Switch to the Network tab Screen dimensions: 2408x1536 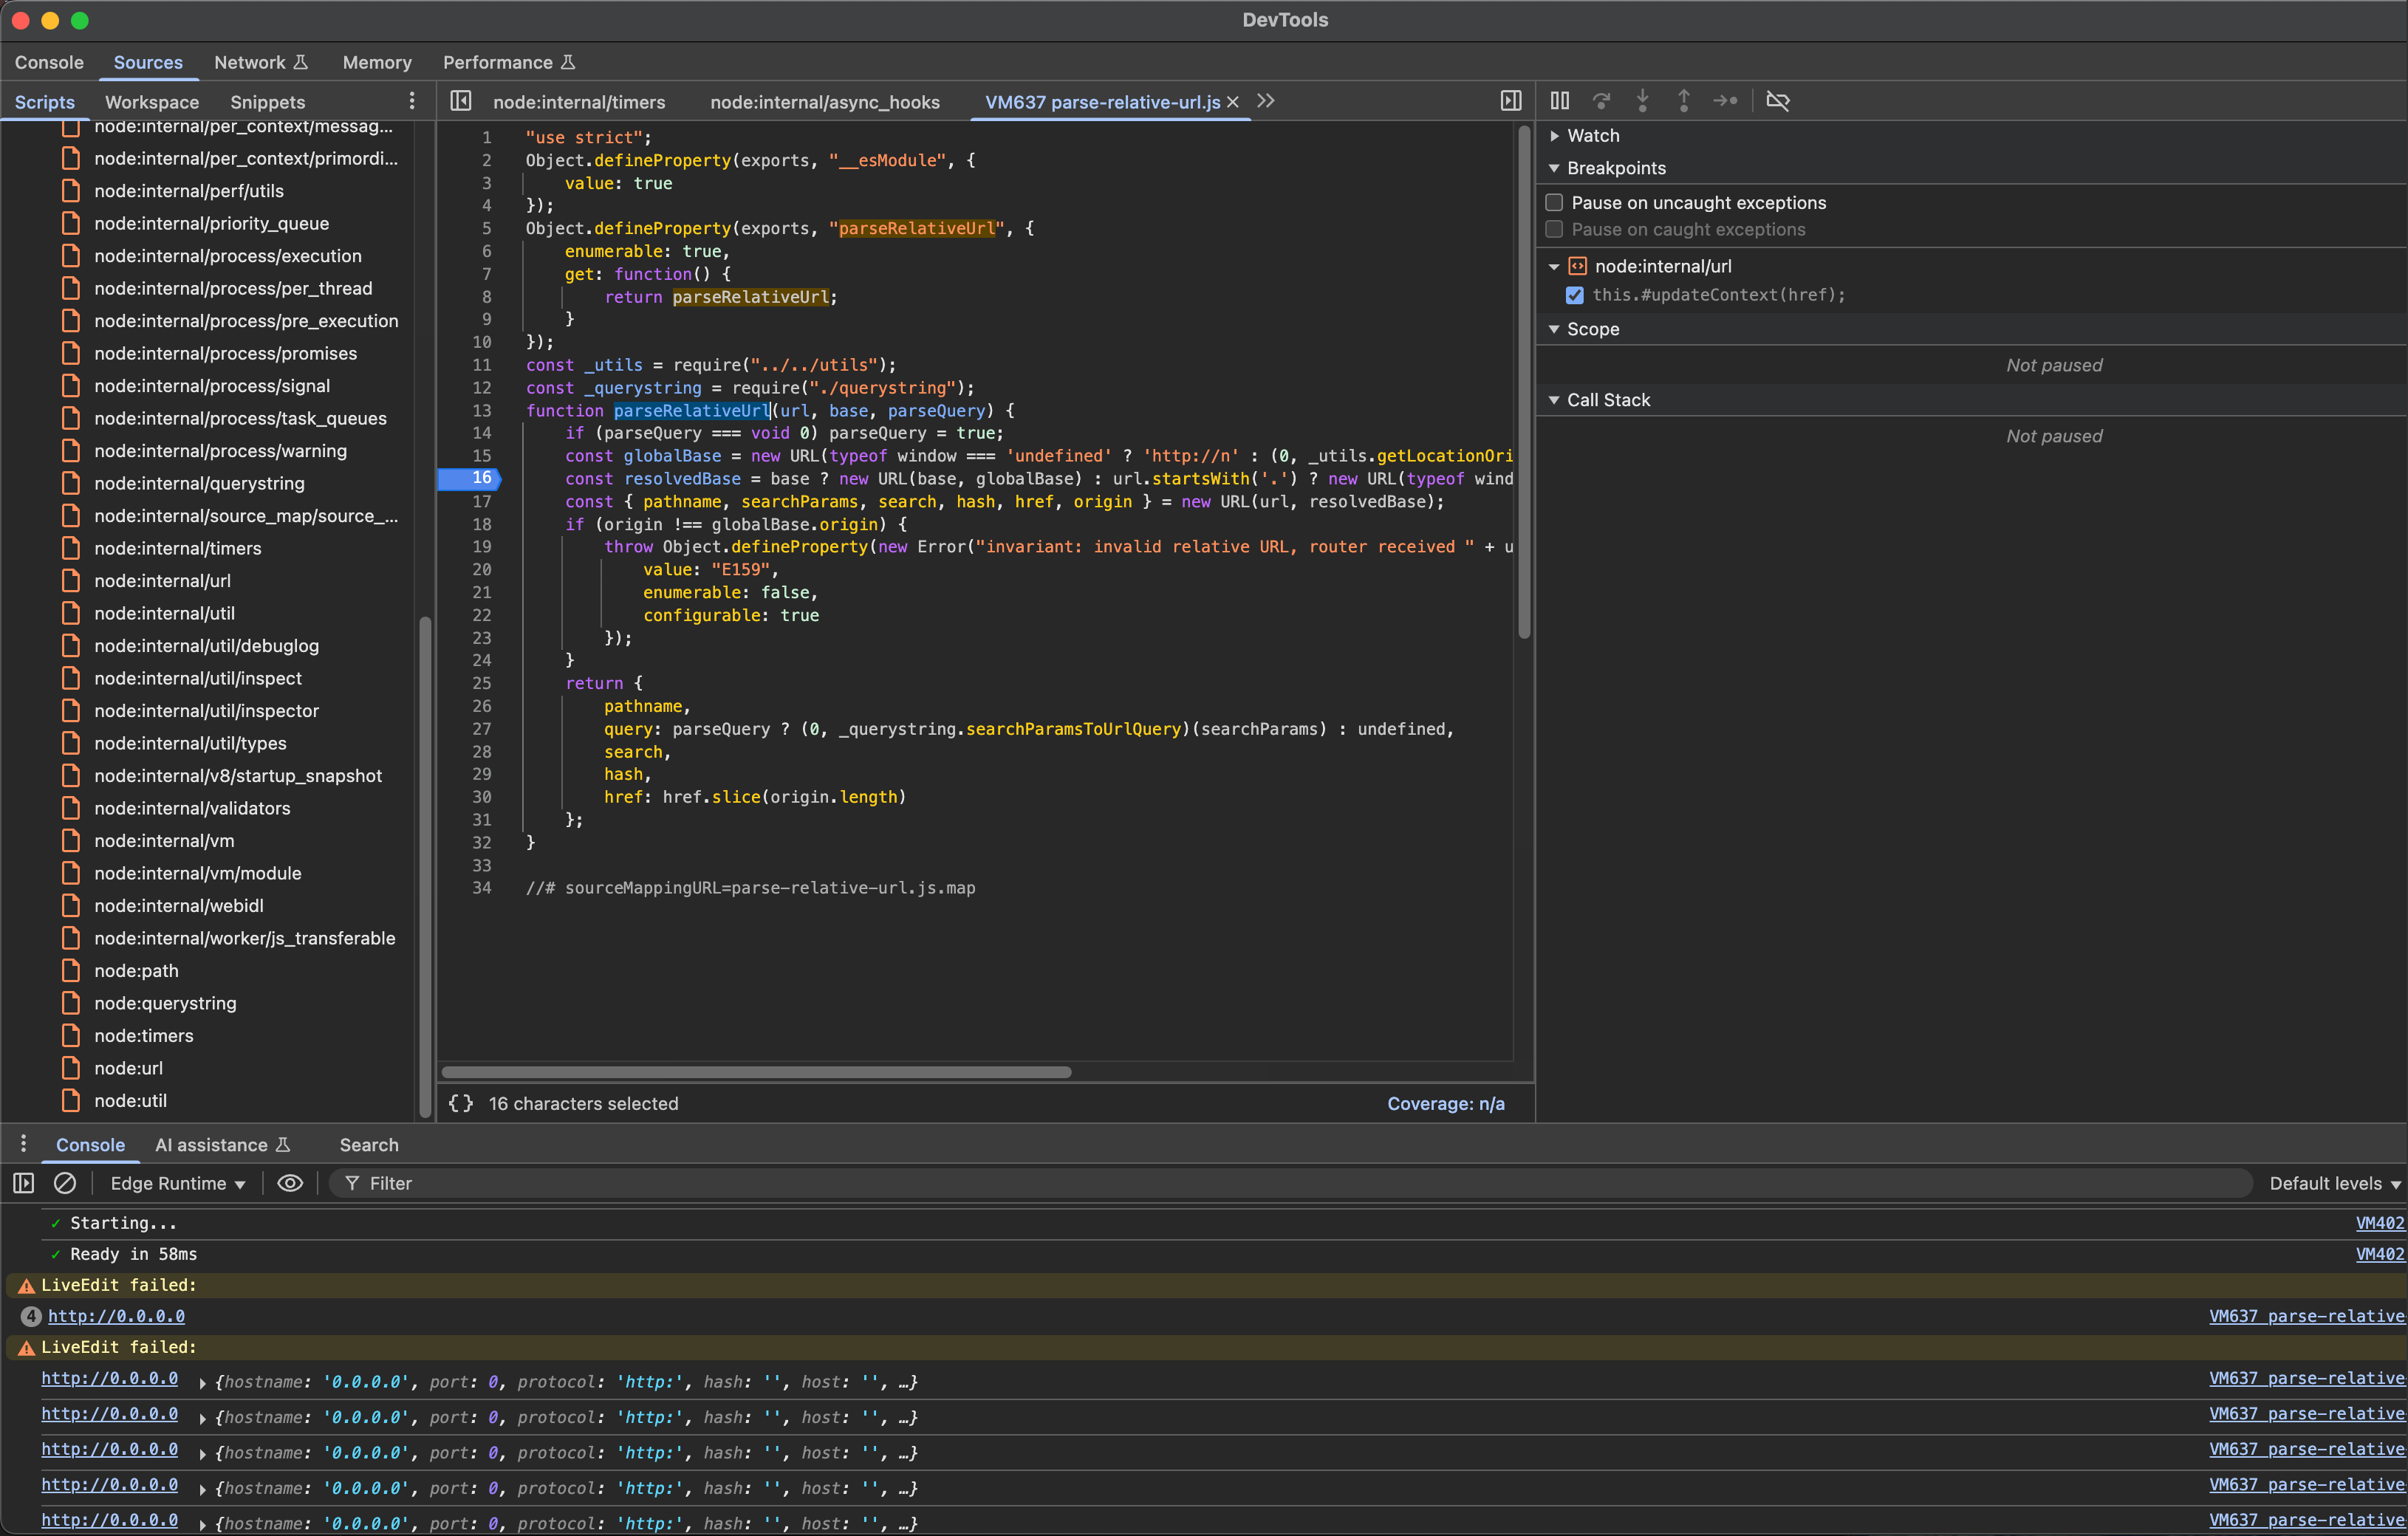(x=250, y=62)
